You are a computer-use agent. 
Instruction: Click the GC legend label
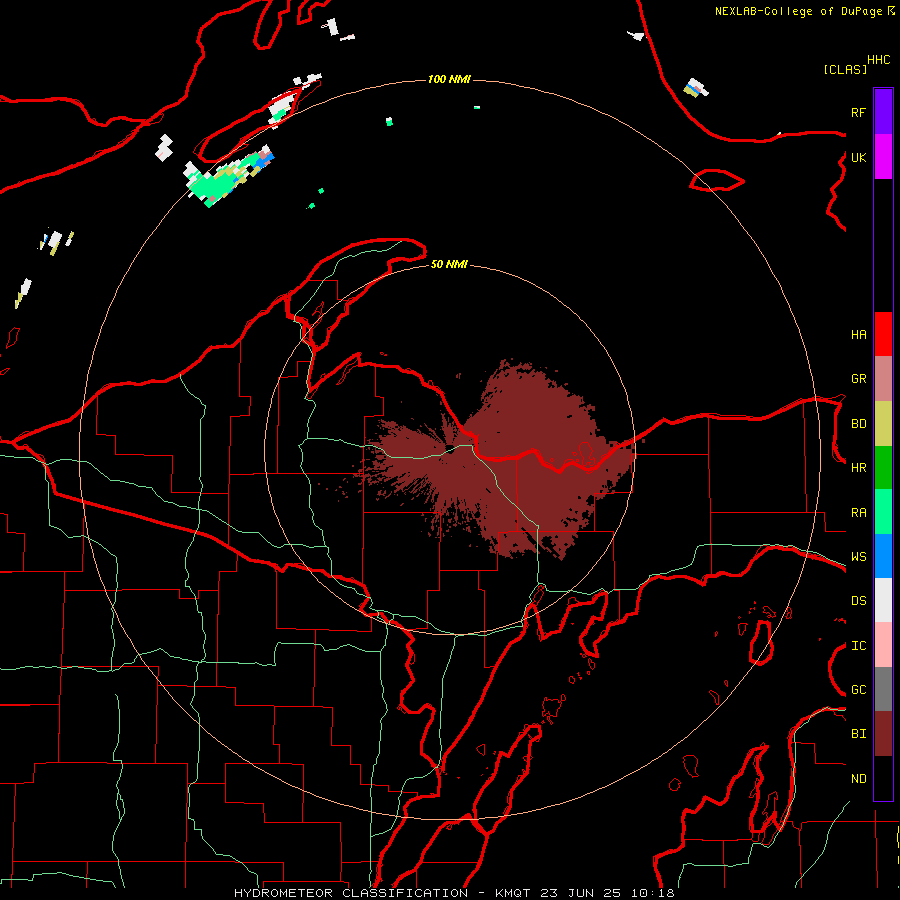858,689
